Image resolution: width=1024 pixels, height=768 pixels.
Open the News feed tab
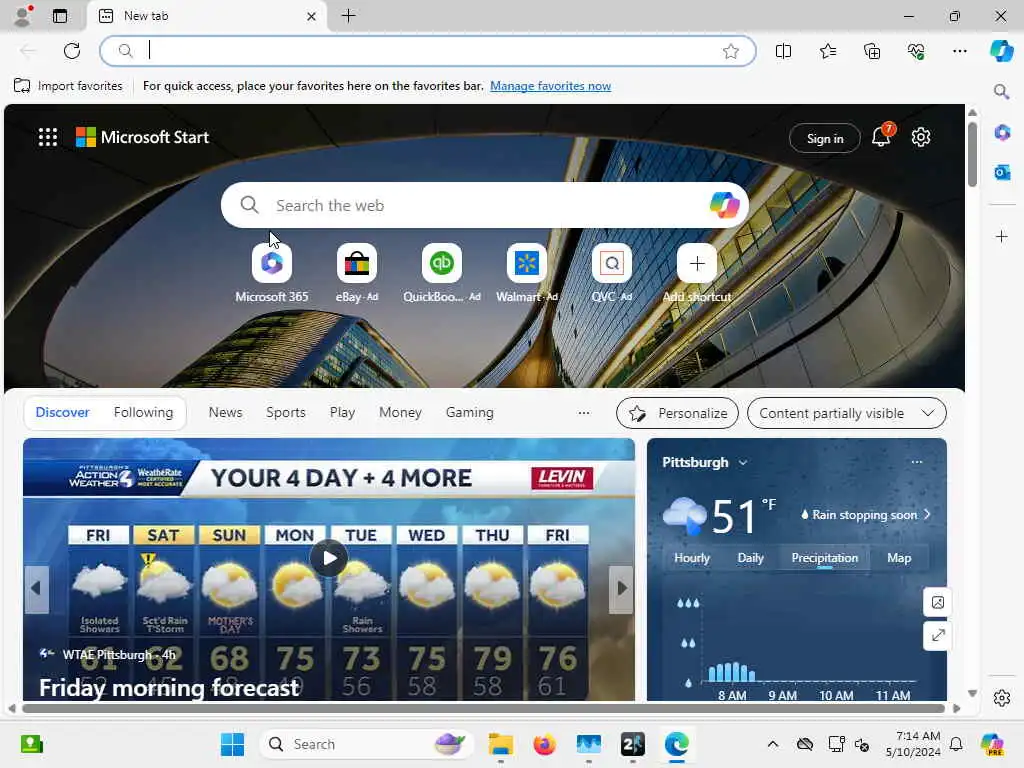tap(225, 412)
